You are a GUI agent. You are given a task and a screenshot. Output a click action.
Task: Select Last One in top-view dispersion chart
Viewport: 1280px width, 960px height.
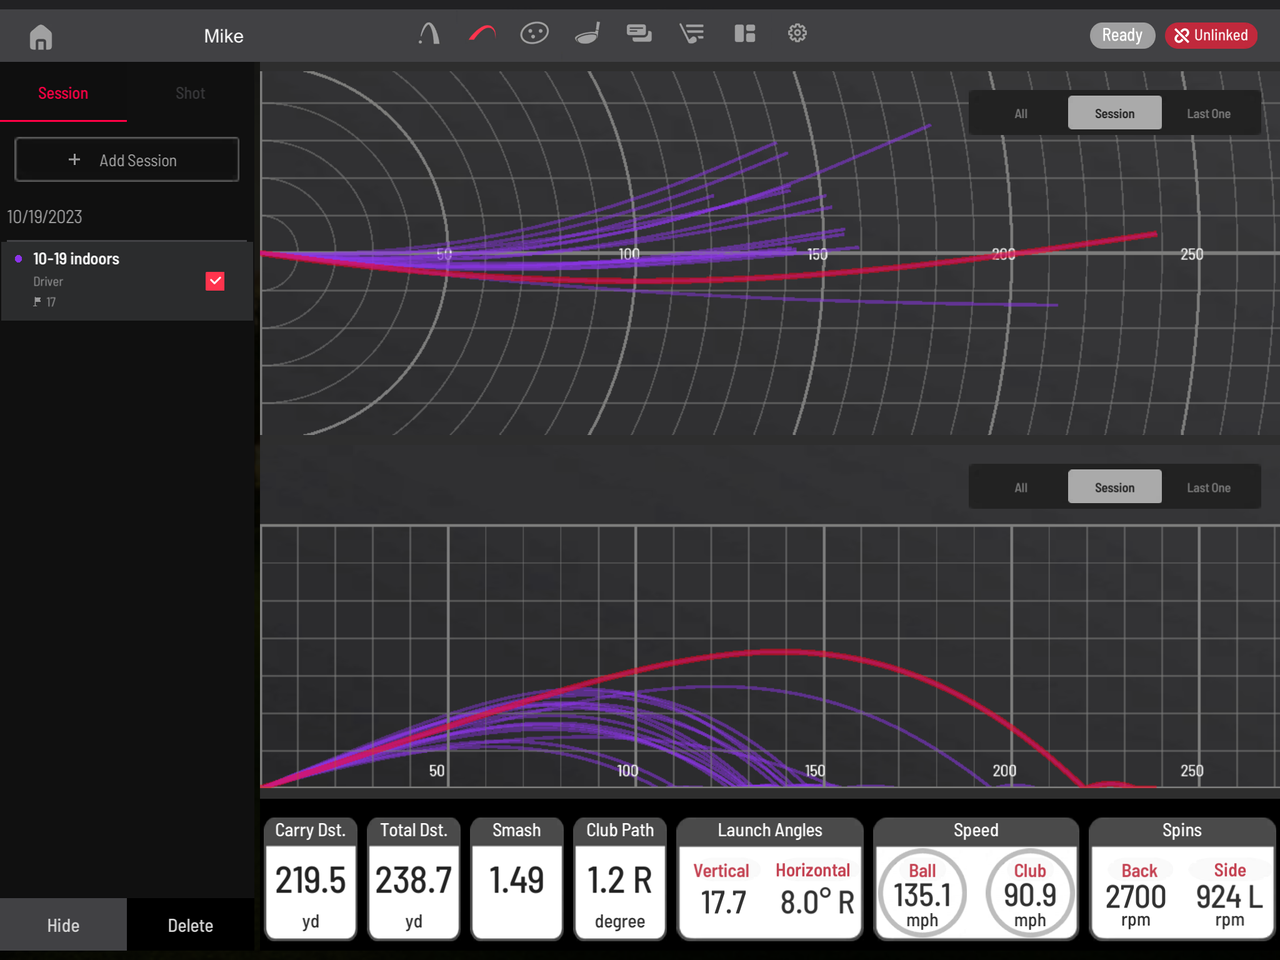click(1209, 113)
